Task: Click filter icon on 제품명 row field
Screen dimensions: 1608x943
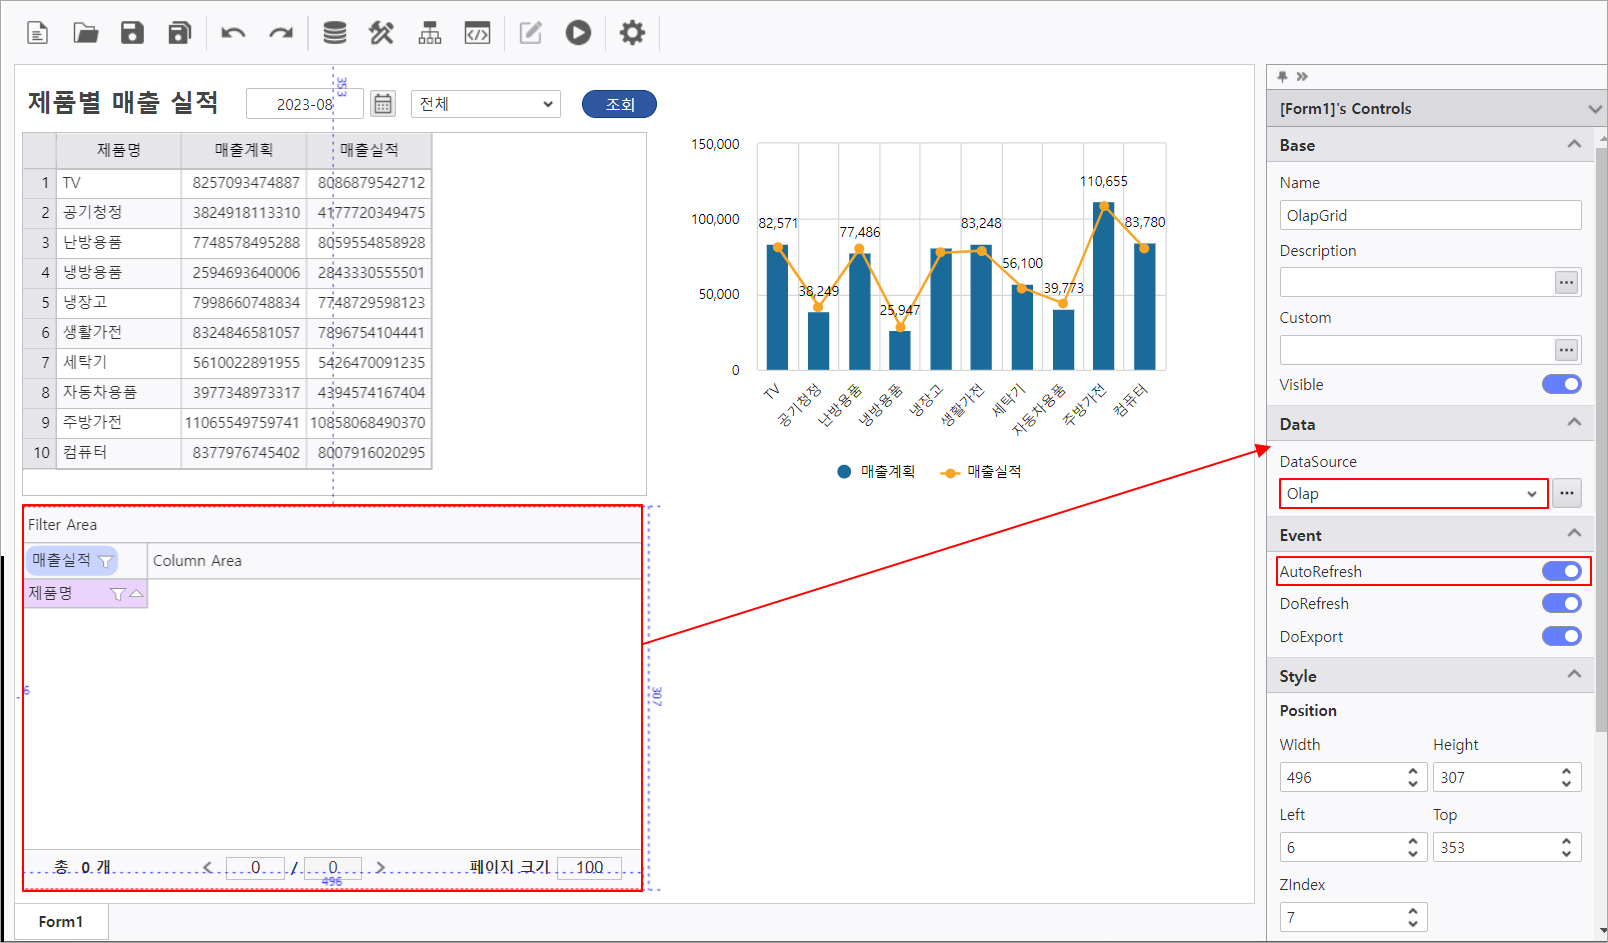Action: [x=117, y=594]
